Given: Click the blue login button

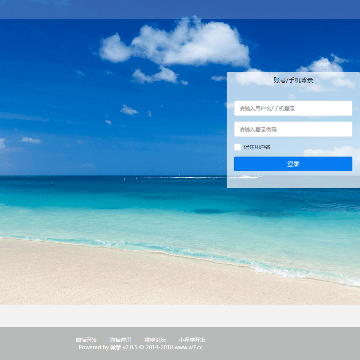Looking at the screenshot, I should pyautogui.click(x=293, y=164).
